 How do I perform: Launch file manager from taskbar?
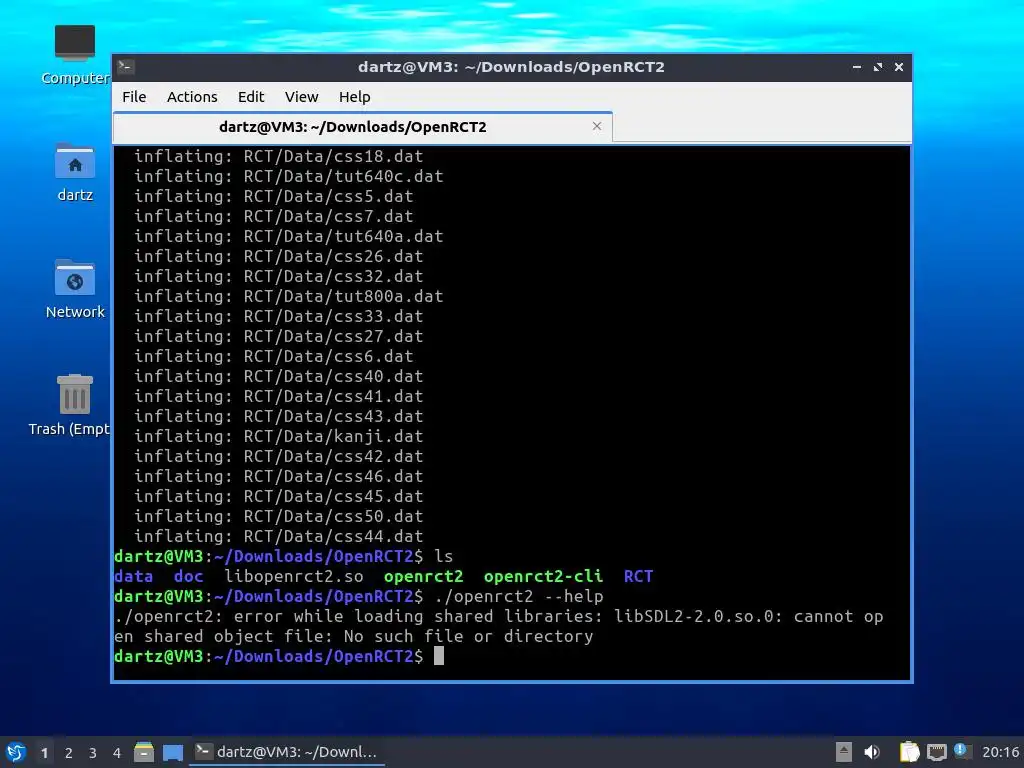(144, 752)
